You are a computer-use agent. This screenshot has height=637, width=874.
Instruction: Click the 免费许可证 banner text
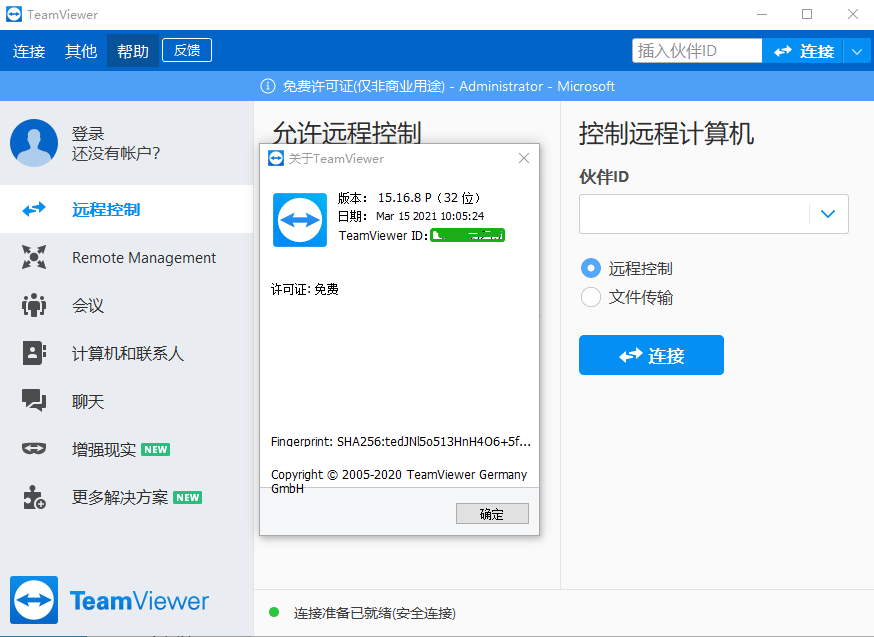(x=363, y=86)
